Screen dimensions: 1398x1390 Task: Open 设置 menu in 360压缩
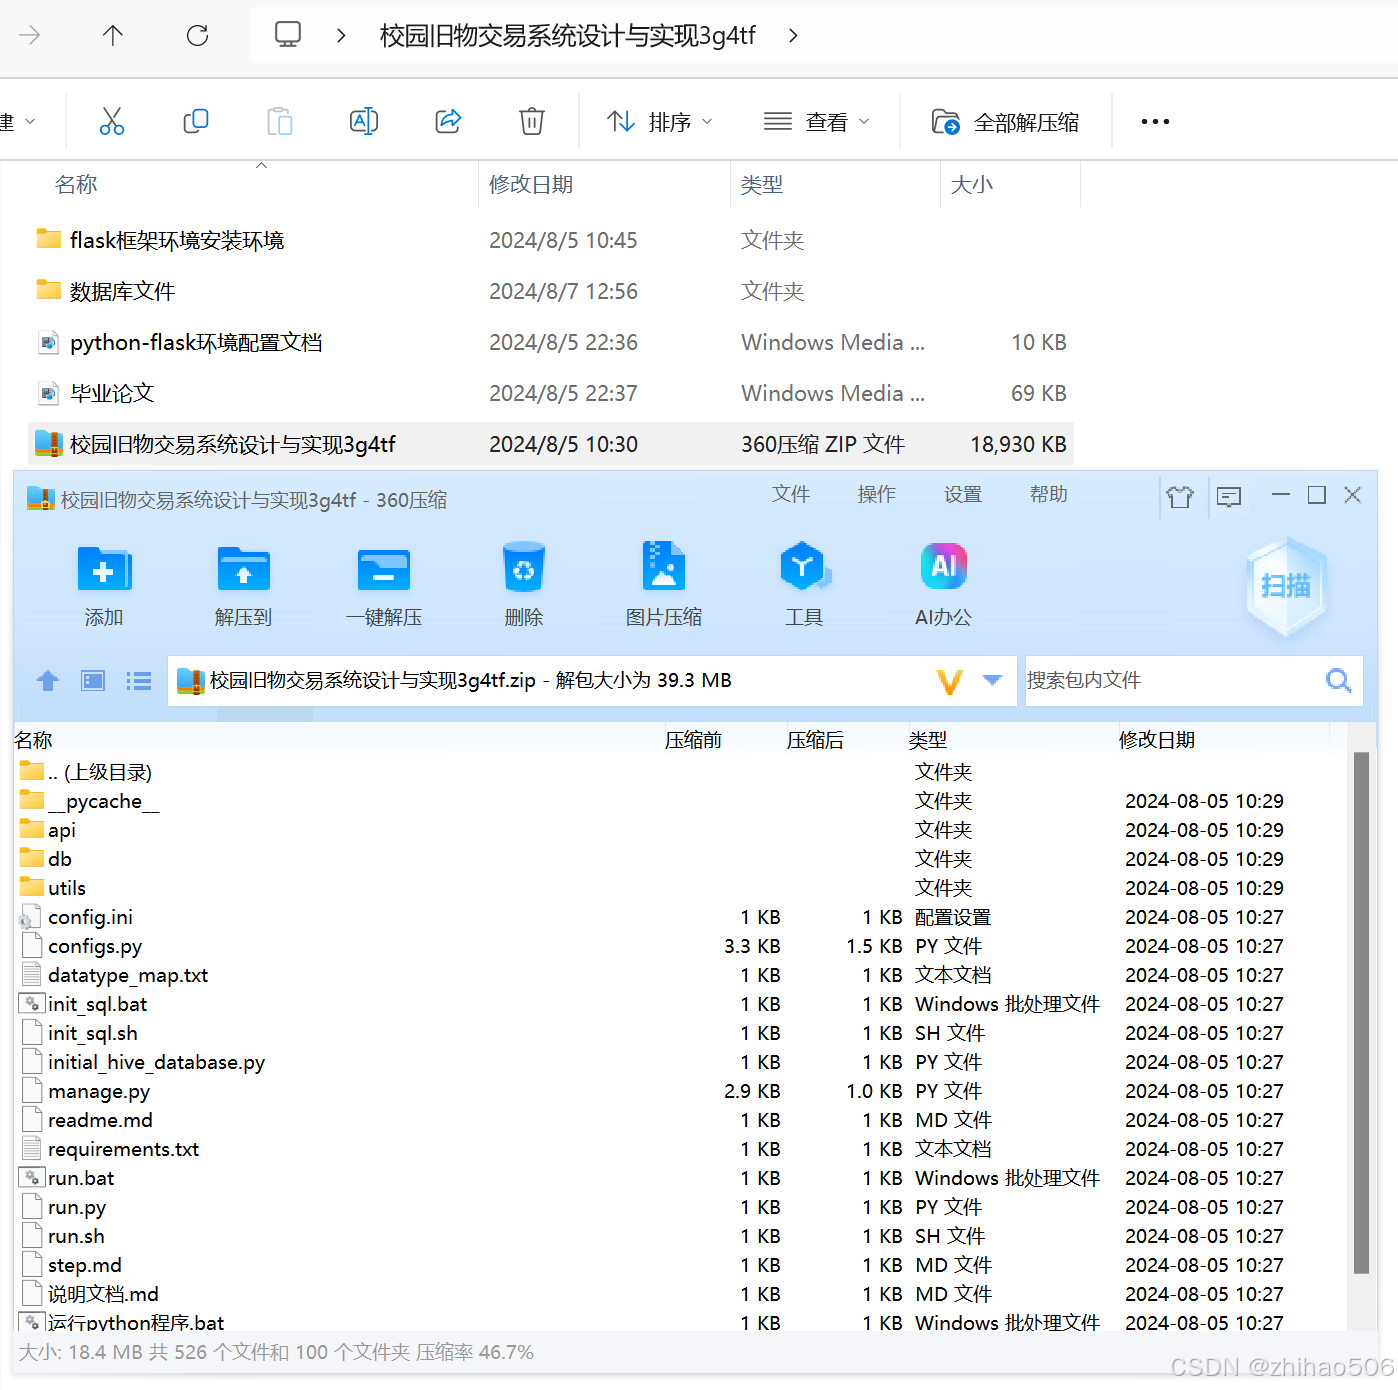click(x=963, y=494)
